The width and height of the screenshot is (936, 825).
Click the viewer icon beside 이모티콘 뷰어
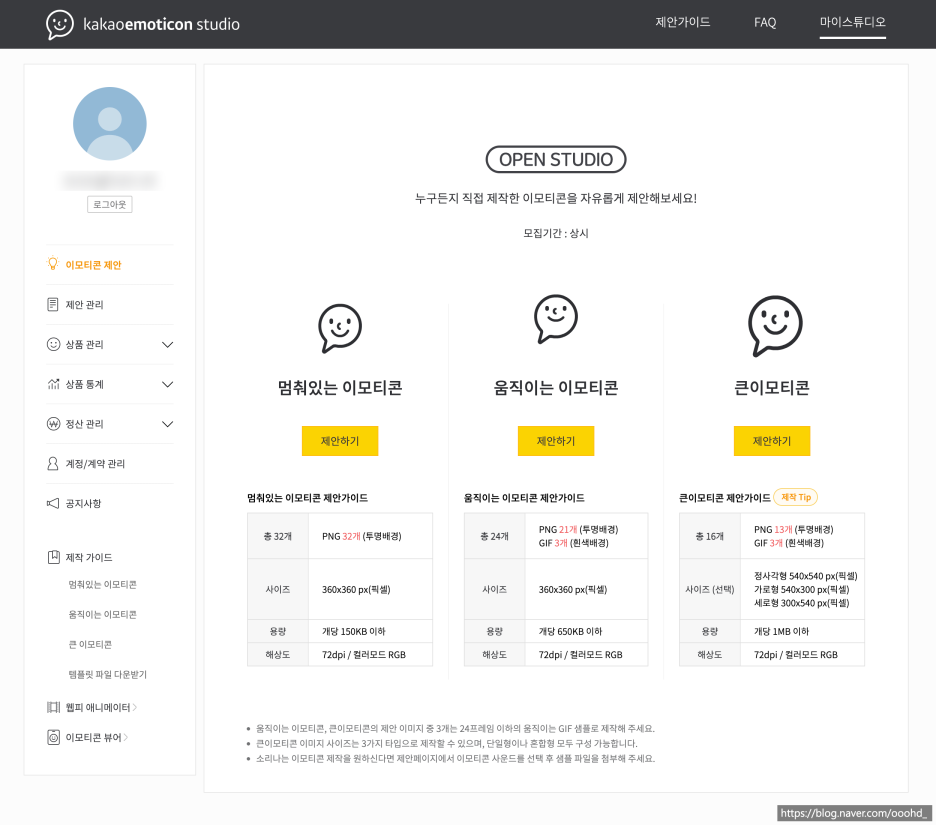click(x=53, y=737)
